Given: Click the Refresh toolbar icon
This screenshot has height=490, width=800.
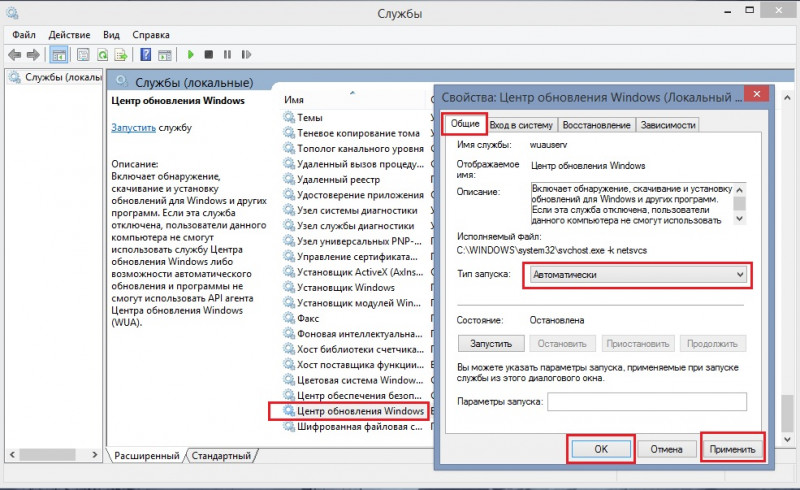Looking at the screenshot, I should coord(103,55).
